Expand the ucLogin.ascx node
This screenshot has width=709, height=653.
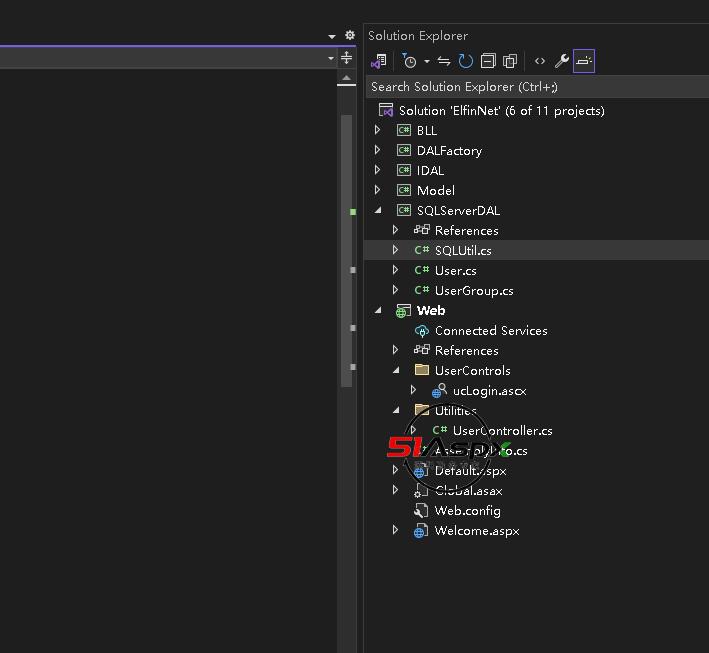pos(414,390)
